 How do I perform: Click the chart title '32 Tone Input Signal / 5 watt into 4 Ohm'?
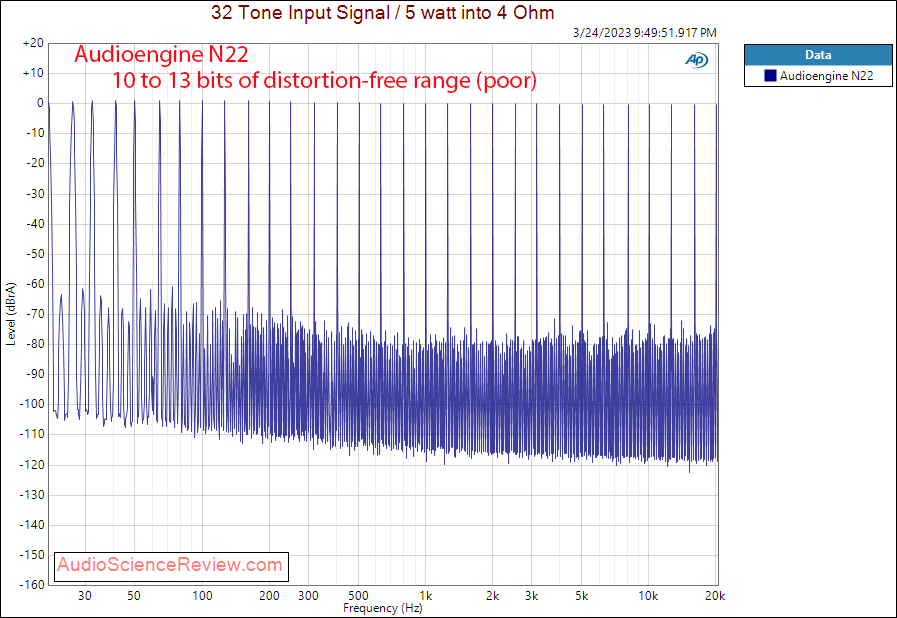click(382, 12)
